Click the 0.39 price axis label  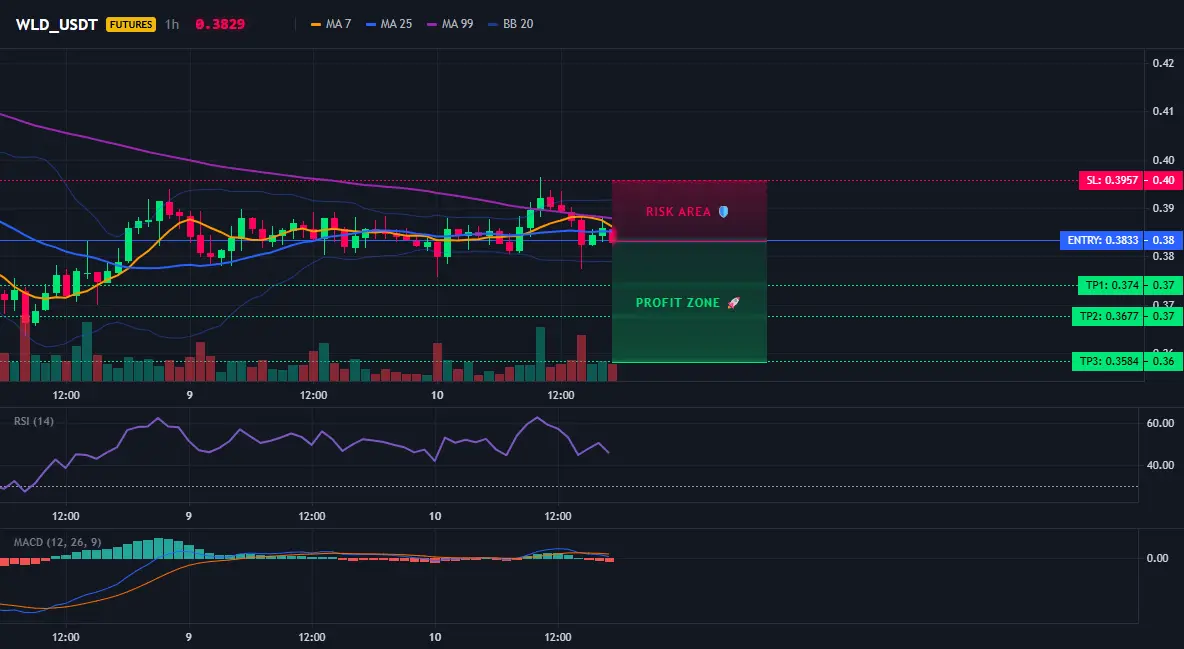point(1163,208)
